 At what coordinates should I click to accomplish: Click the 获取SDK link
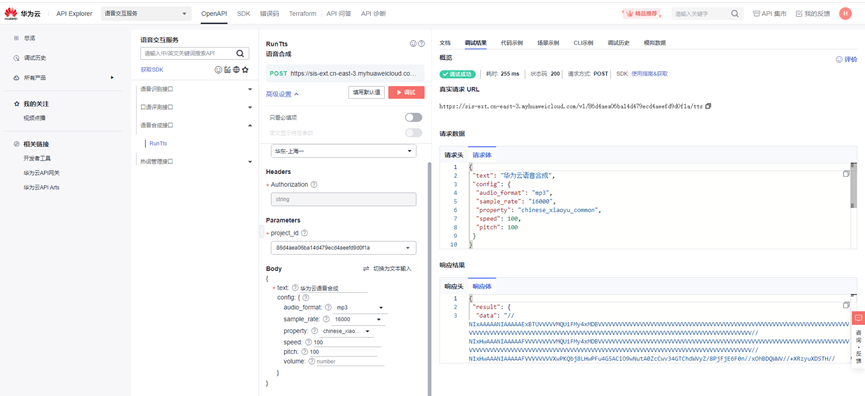[152, 70]
